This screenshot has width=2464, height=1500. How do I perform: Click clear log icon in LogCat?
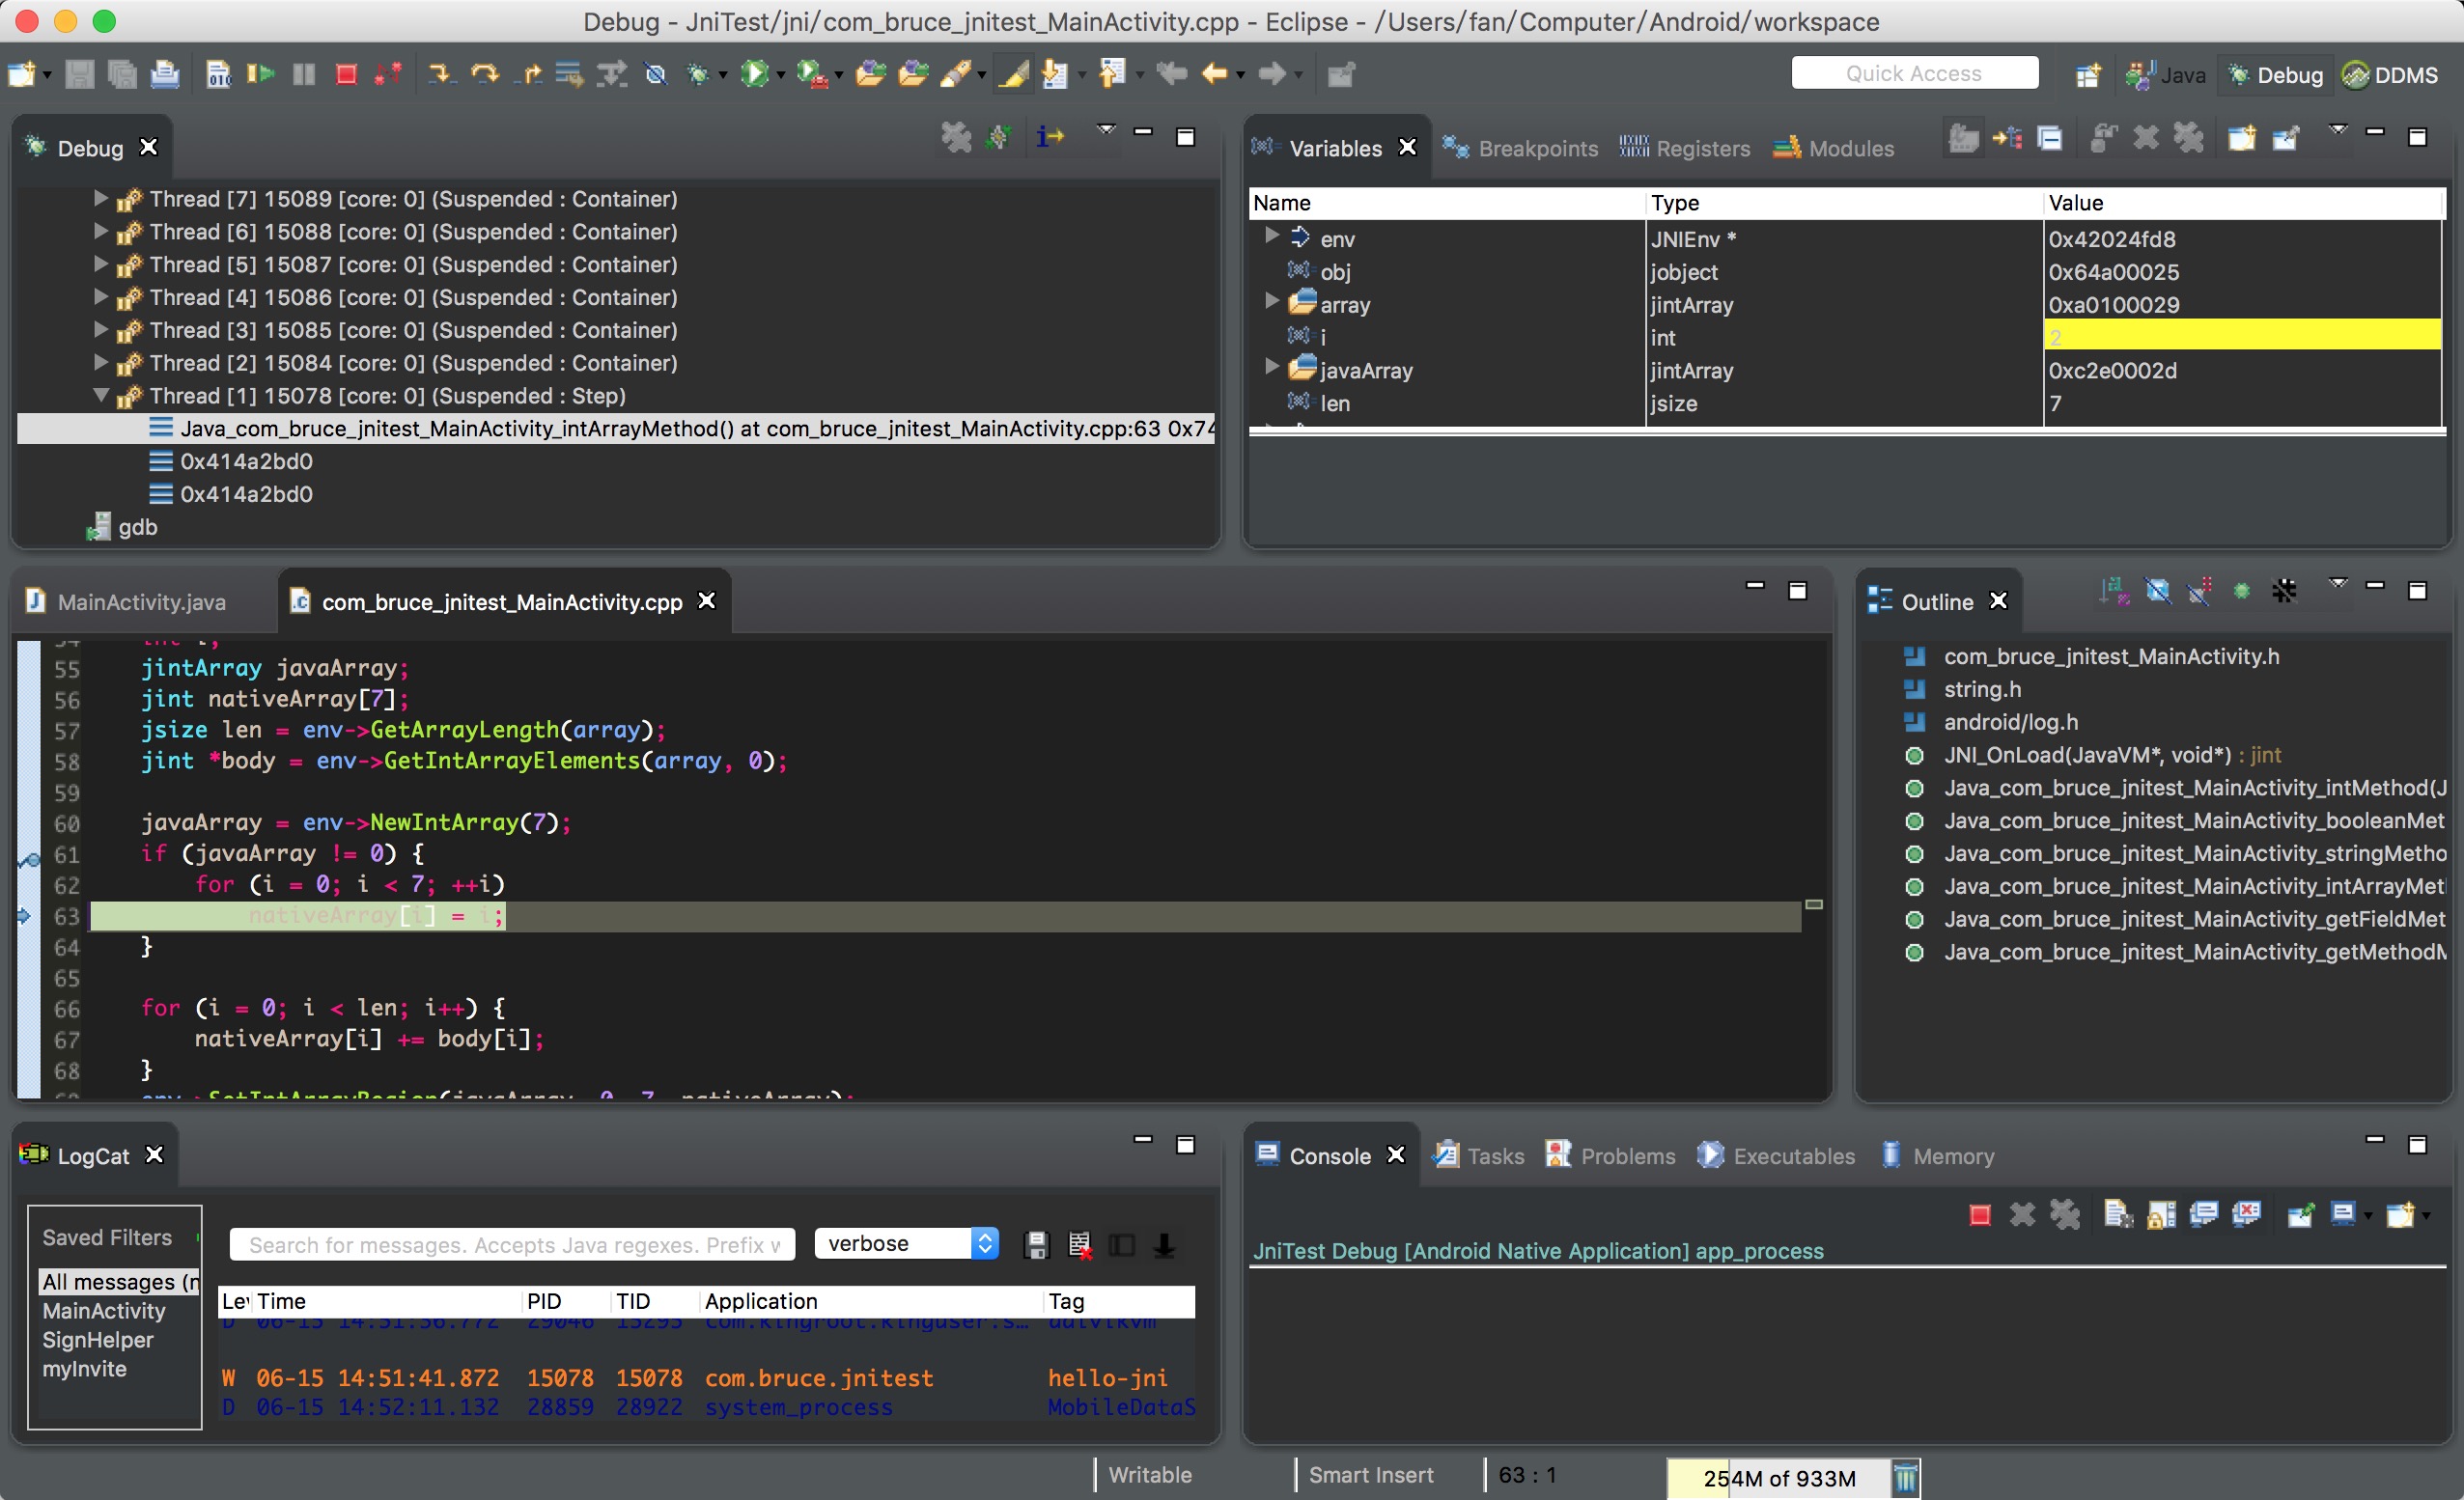pyautogui.click(x=1080, y=1245)
